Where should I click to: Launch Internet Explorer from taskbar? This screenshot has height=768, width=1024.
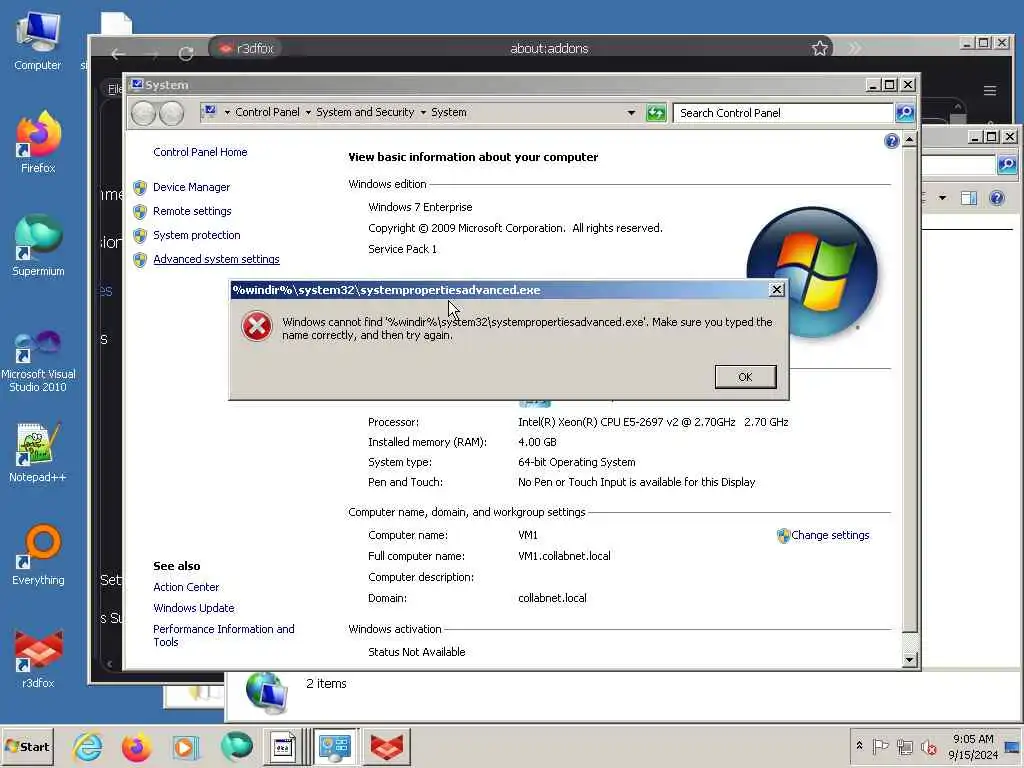[x=88, y=747]
